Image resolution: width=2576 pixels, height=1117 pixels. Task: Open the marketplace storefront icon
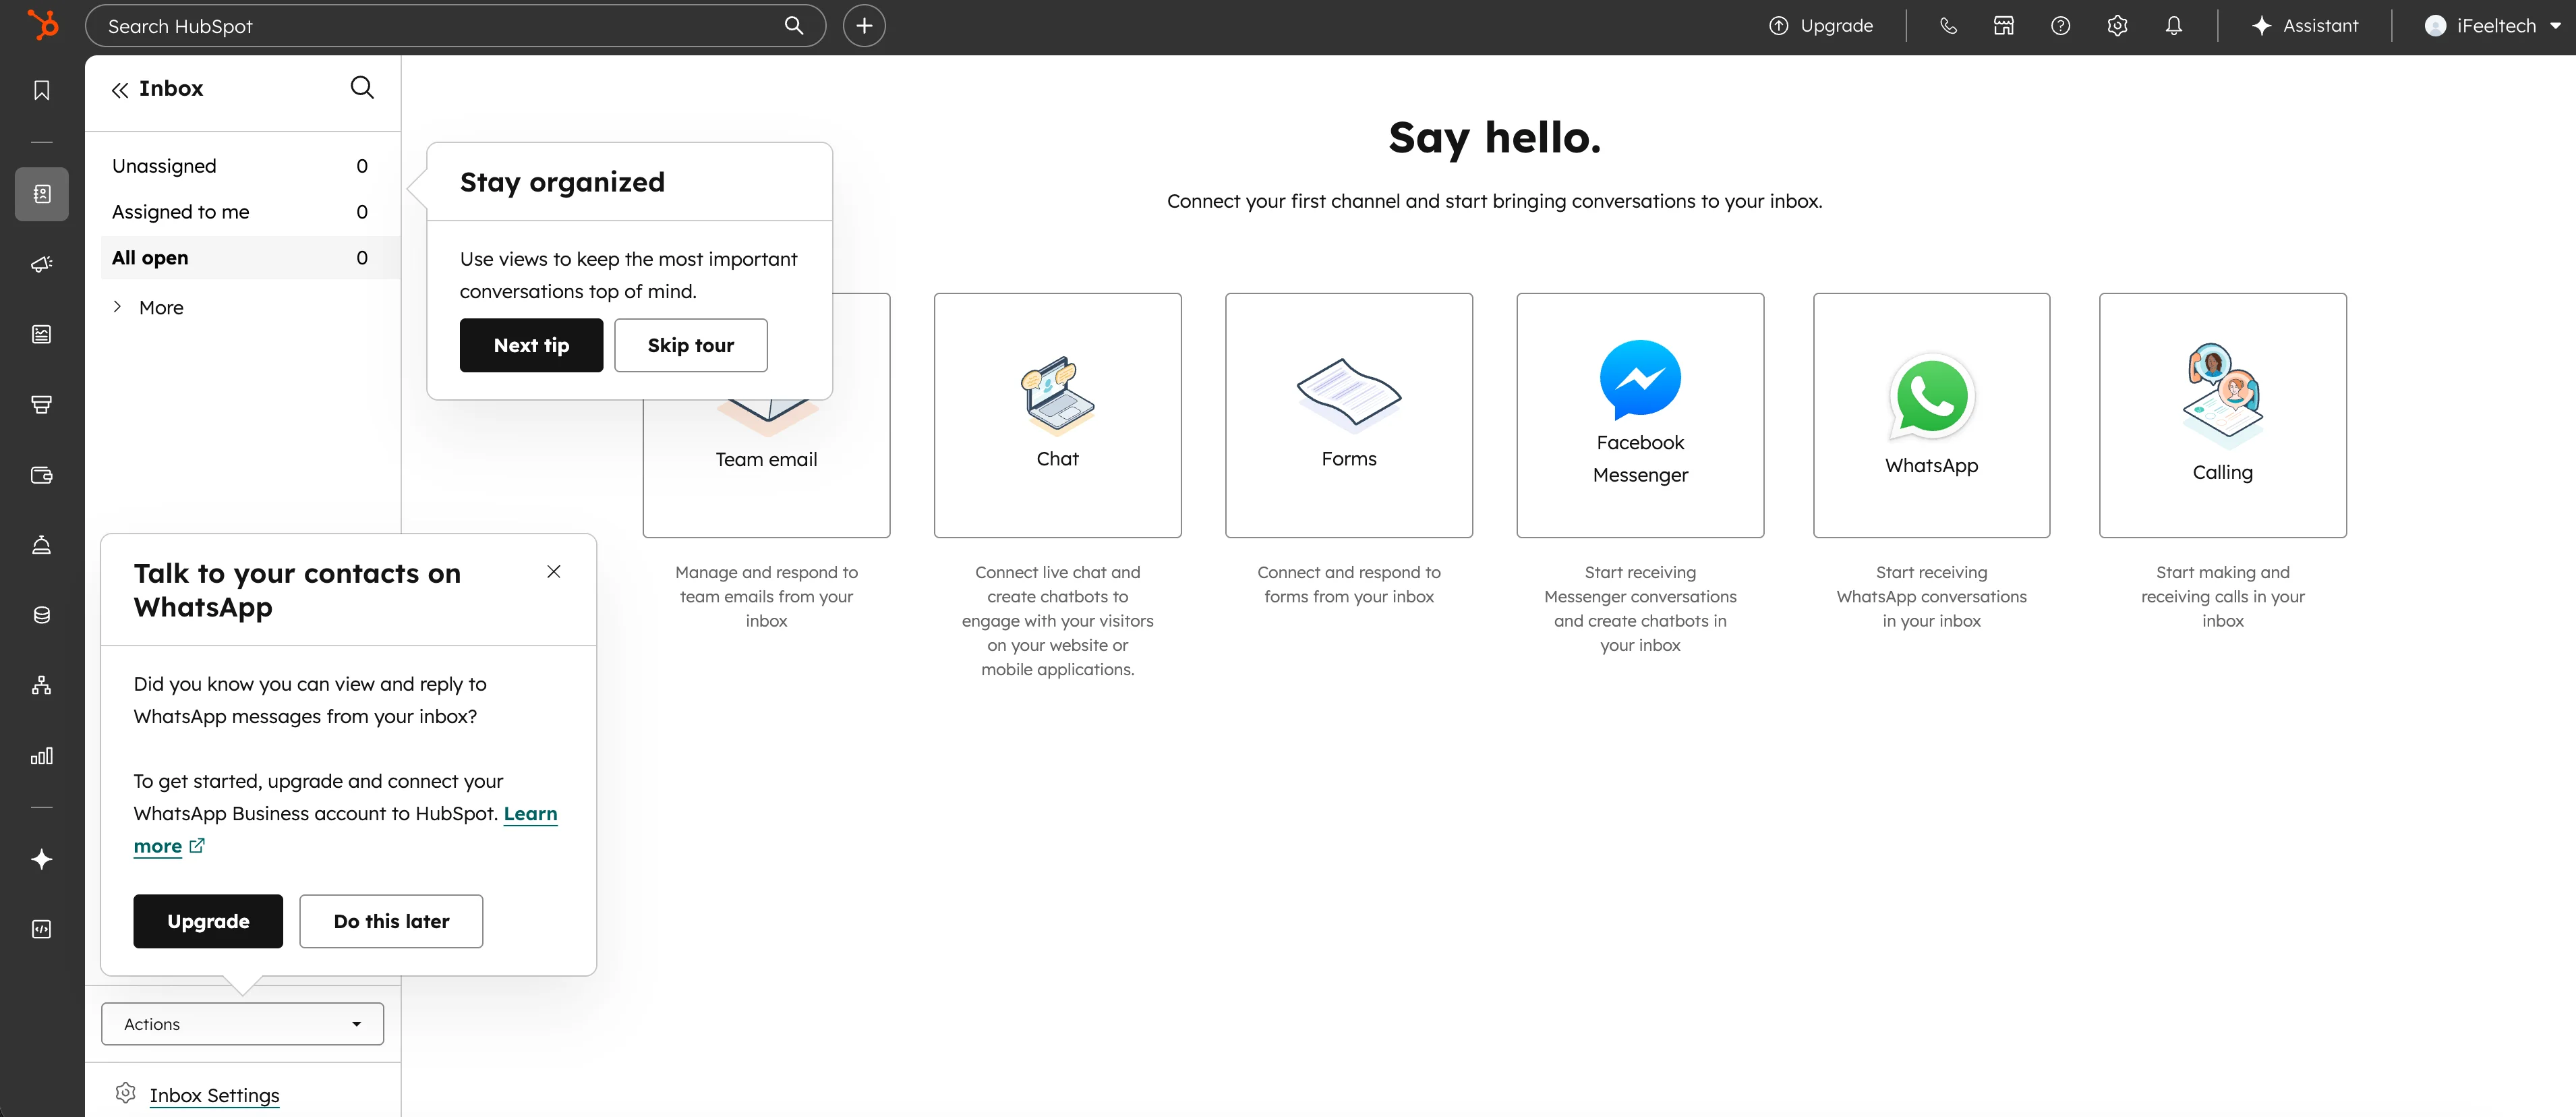[x=2004, y=26]
